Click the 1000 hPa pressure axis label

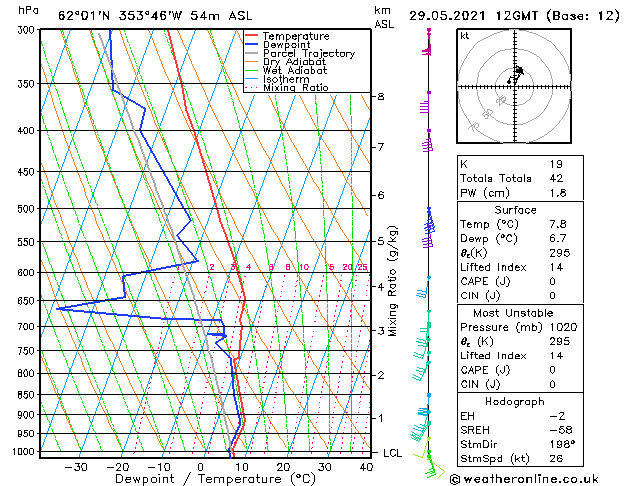click(x=26, y=452)
